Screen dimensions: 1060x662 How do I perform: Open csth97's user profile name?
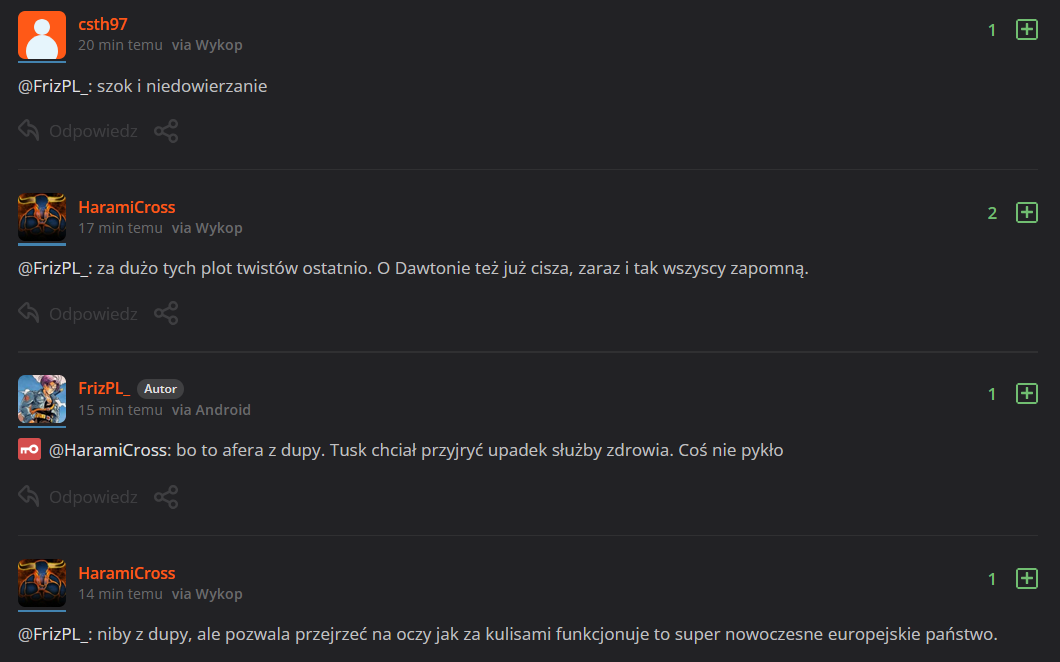(x=103, y=24)
